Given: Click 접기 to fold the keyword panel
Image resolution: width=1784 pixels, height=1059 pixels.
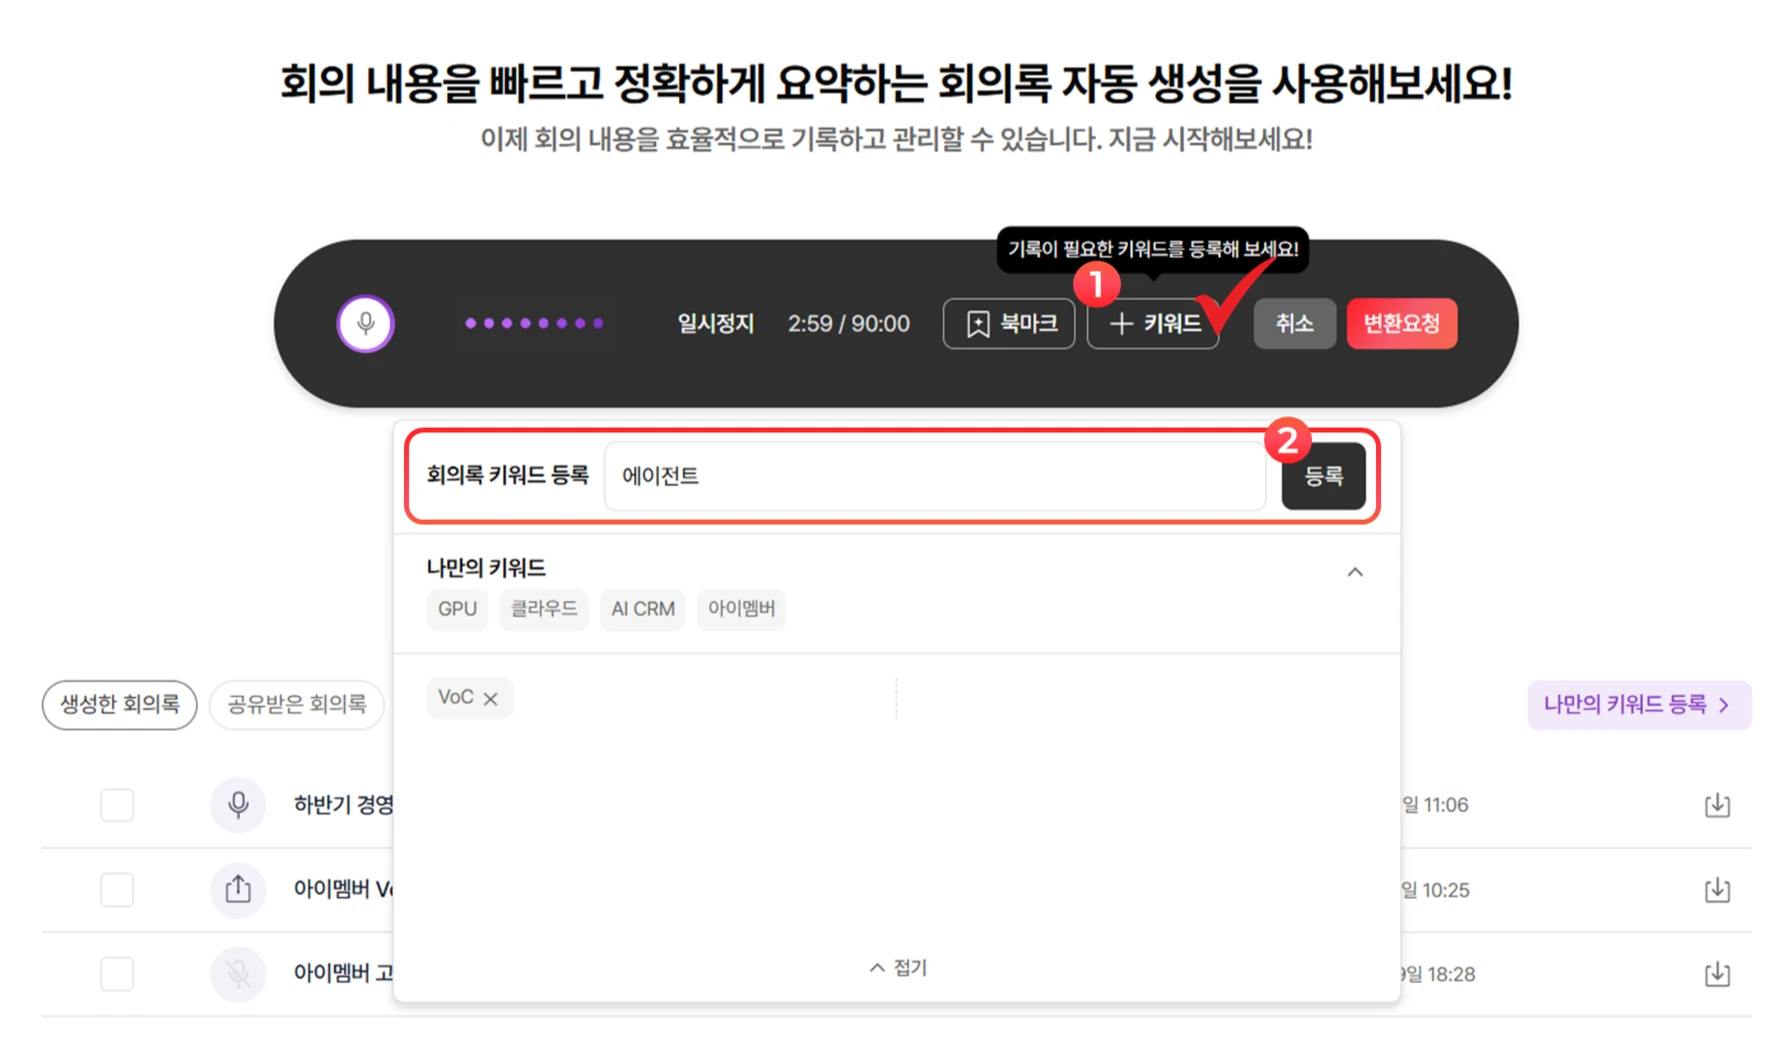Looking at the screenshot, I should pos(898,967).
